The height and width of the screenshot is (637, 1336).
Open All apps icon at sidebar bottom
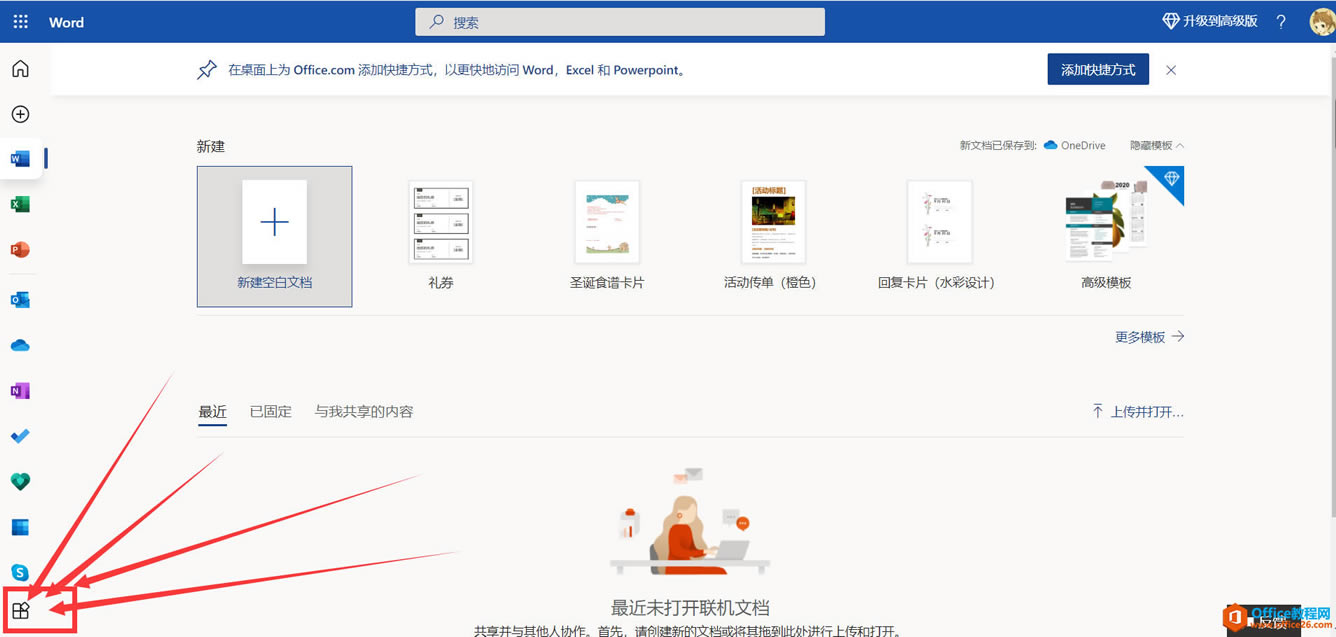[20, 611]
